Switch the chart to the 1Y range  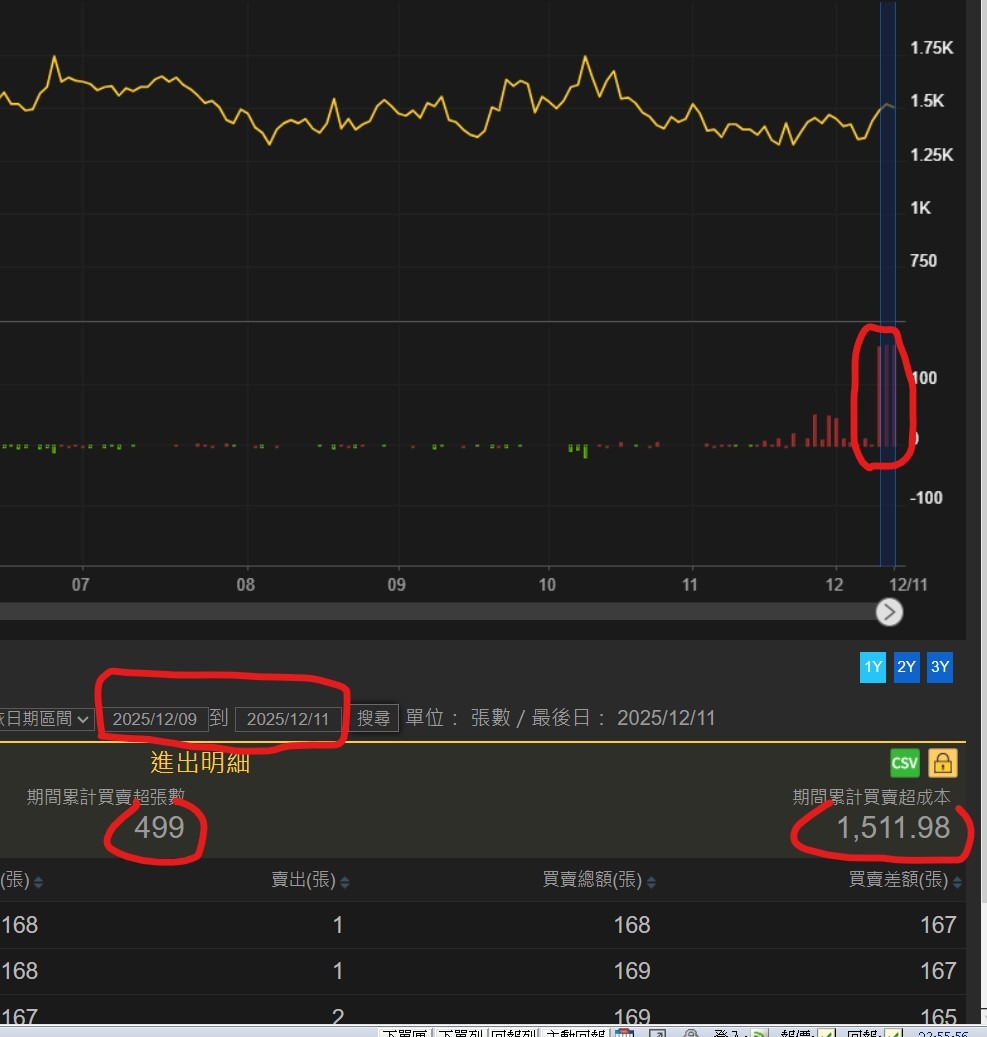click(x=873, y=667)
